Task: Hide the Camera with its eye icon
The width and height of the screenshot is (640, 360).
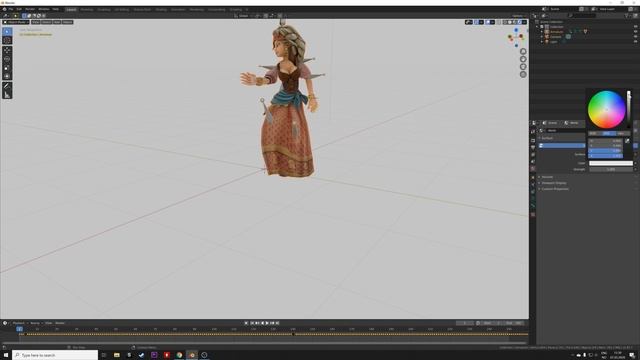Action: point(636,37)
